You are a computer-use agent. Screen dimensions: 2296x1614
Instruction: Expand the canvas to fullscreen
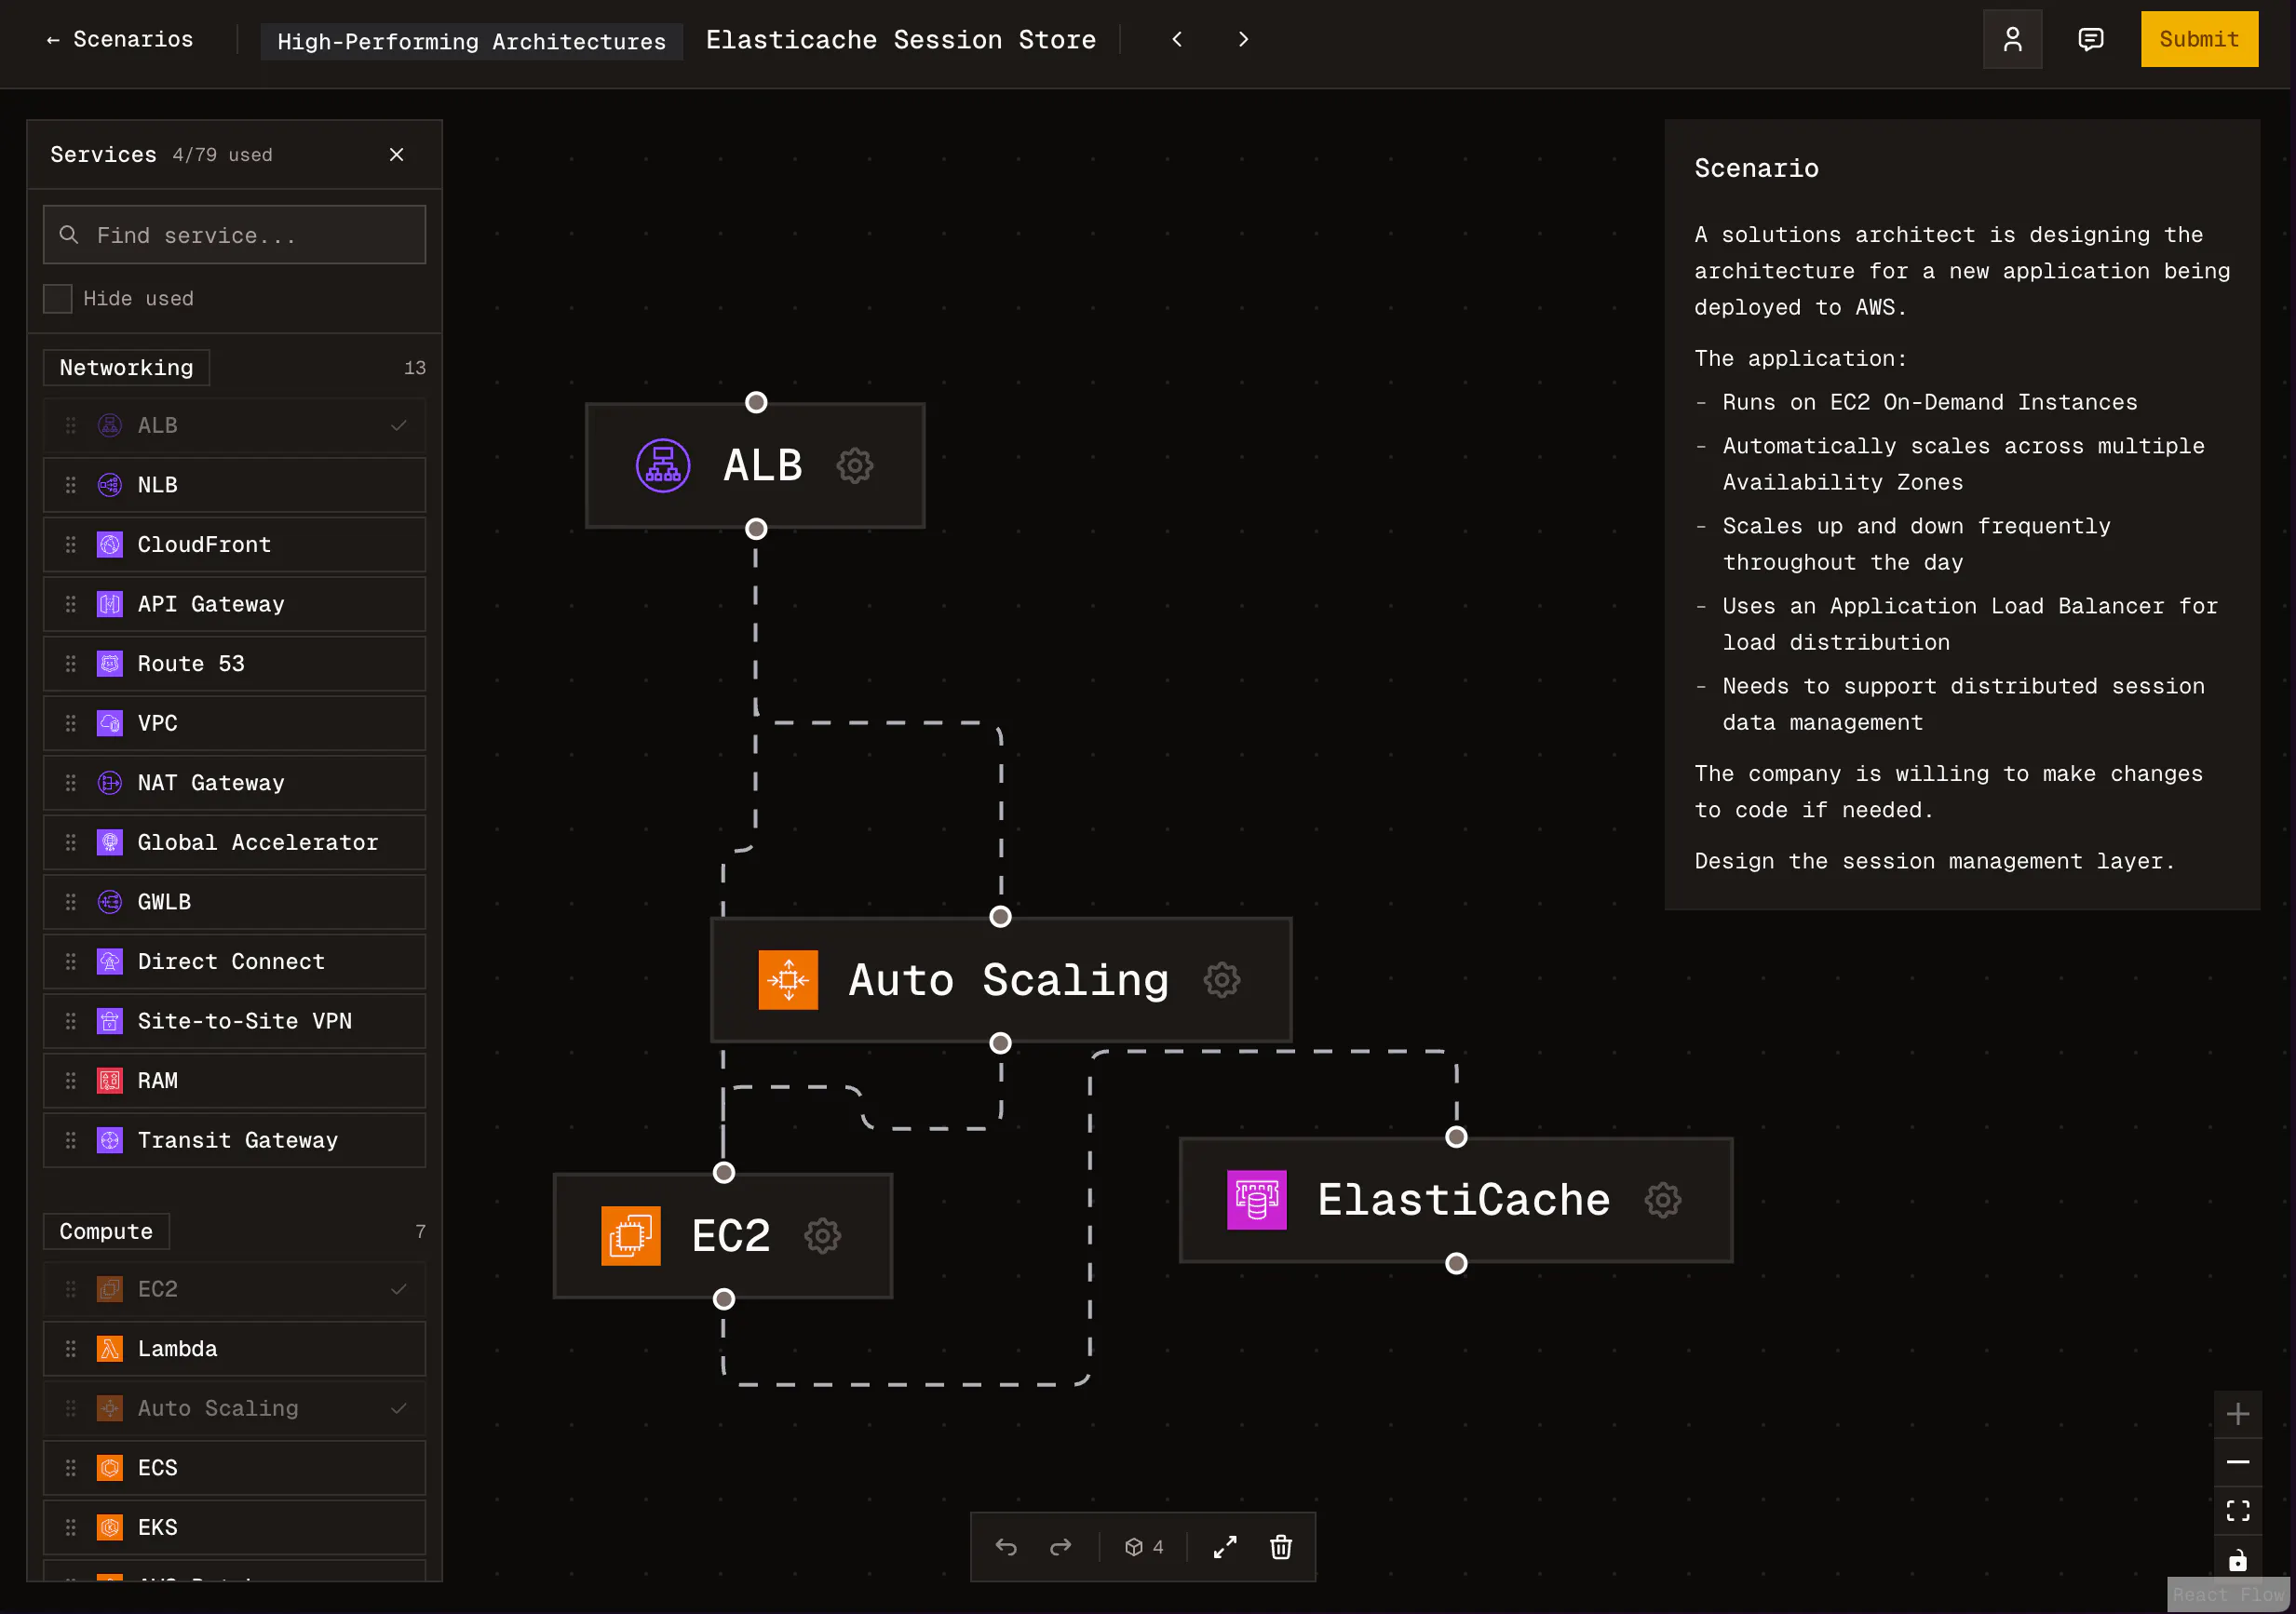(1225, 1547)
